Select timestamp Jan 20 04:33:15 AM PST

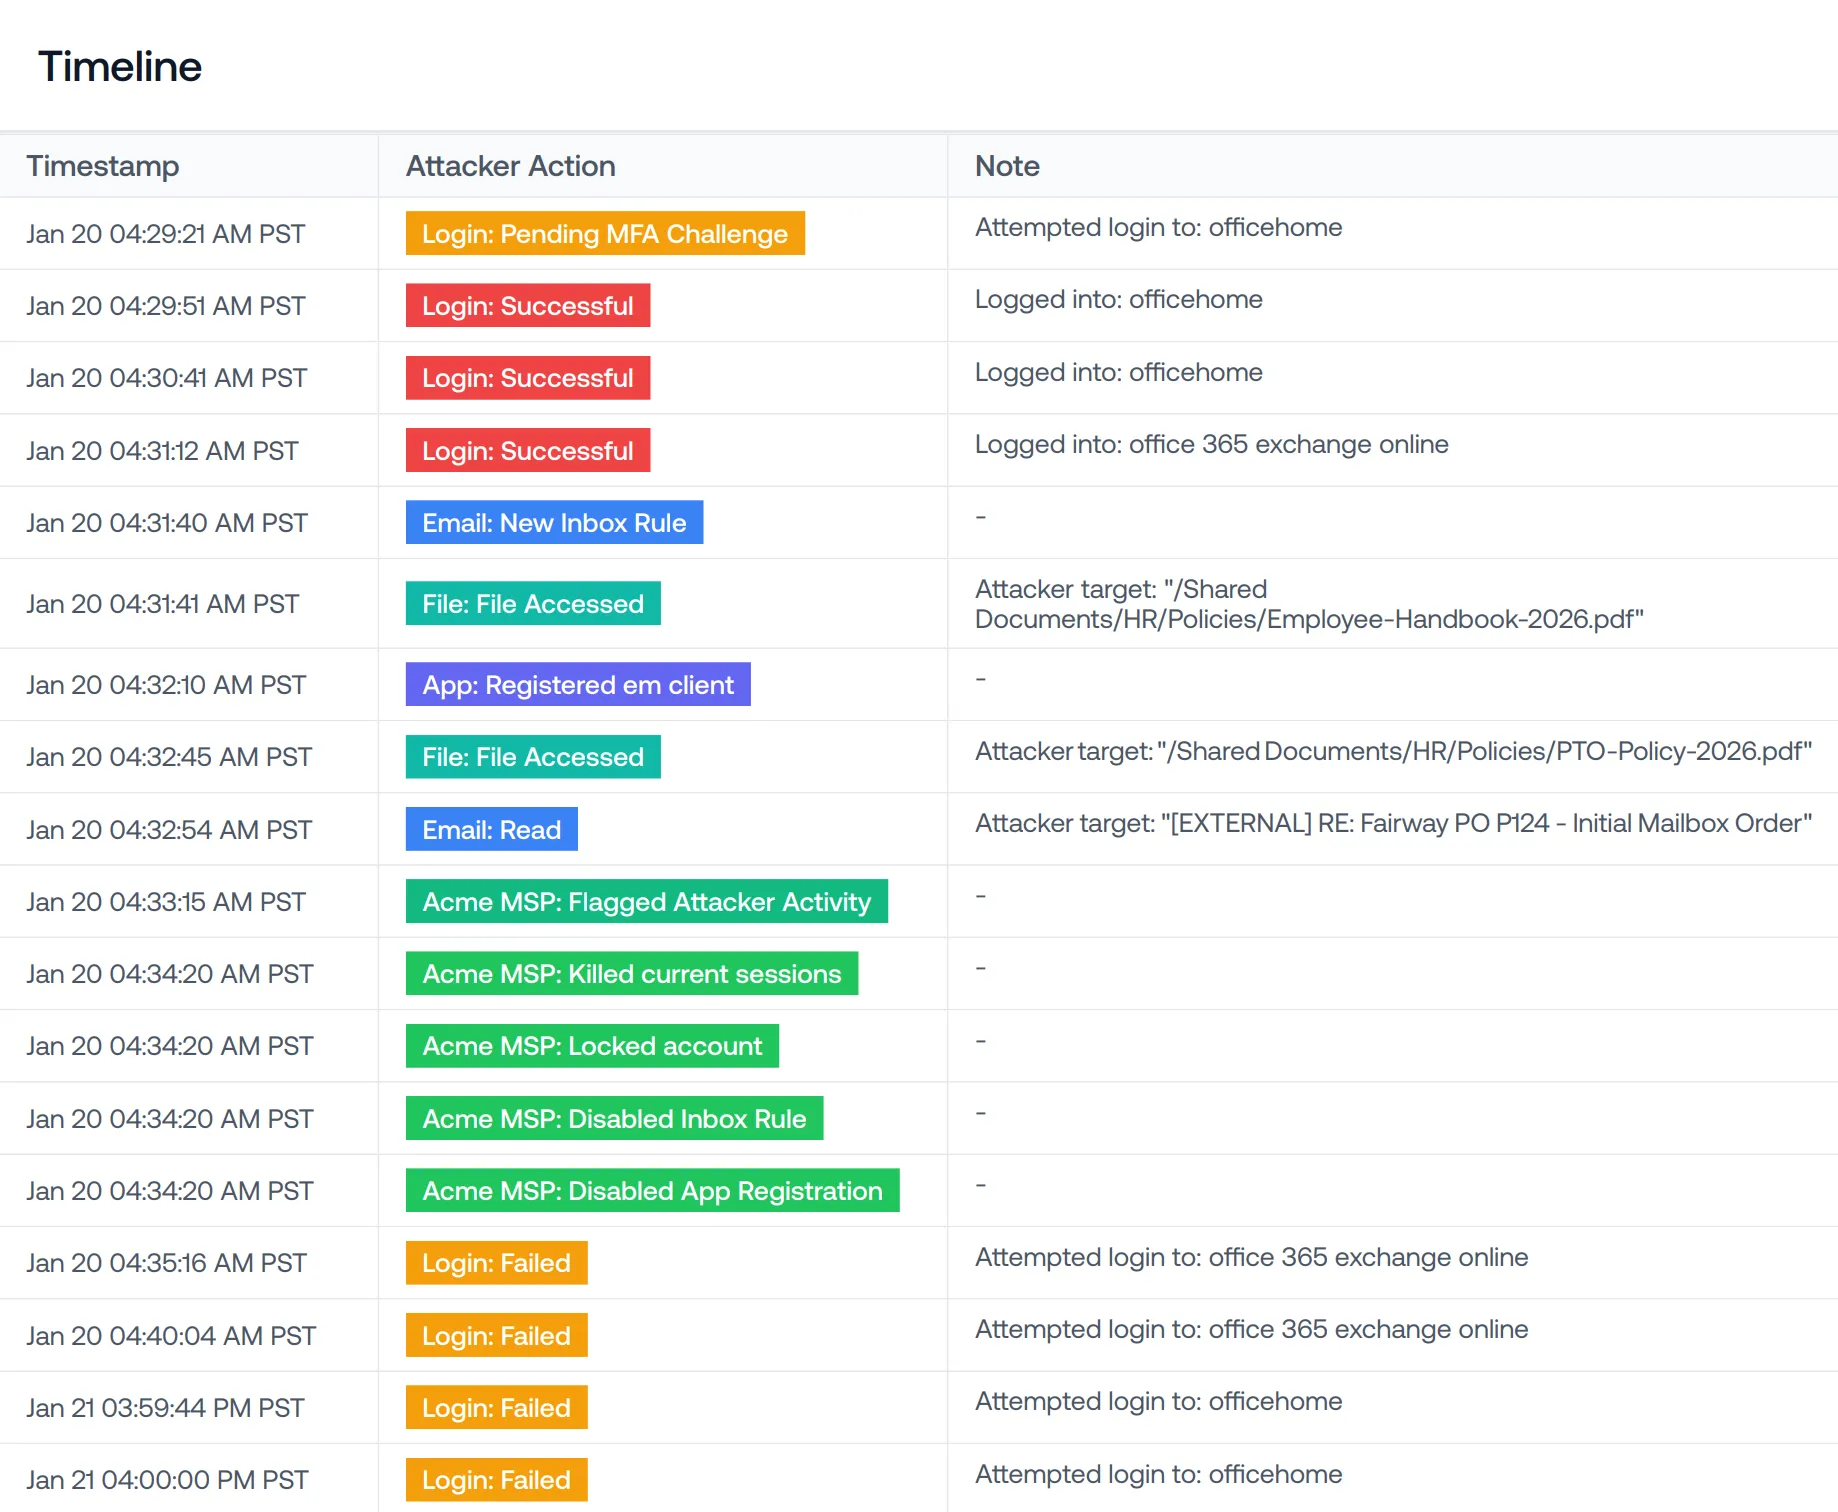pyautogui.click(x=166, y=902)
